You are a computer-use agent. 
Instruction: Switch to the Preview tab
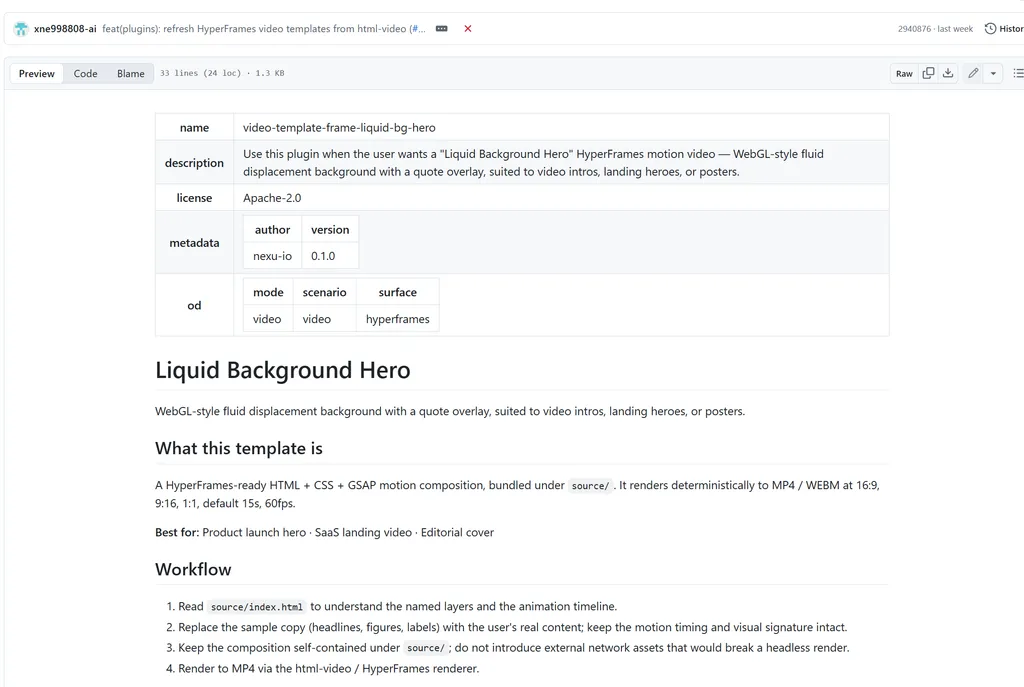point(37,74)
